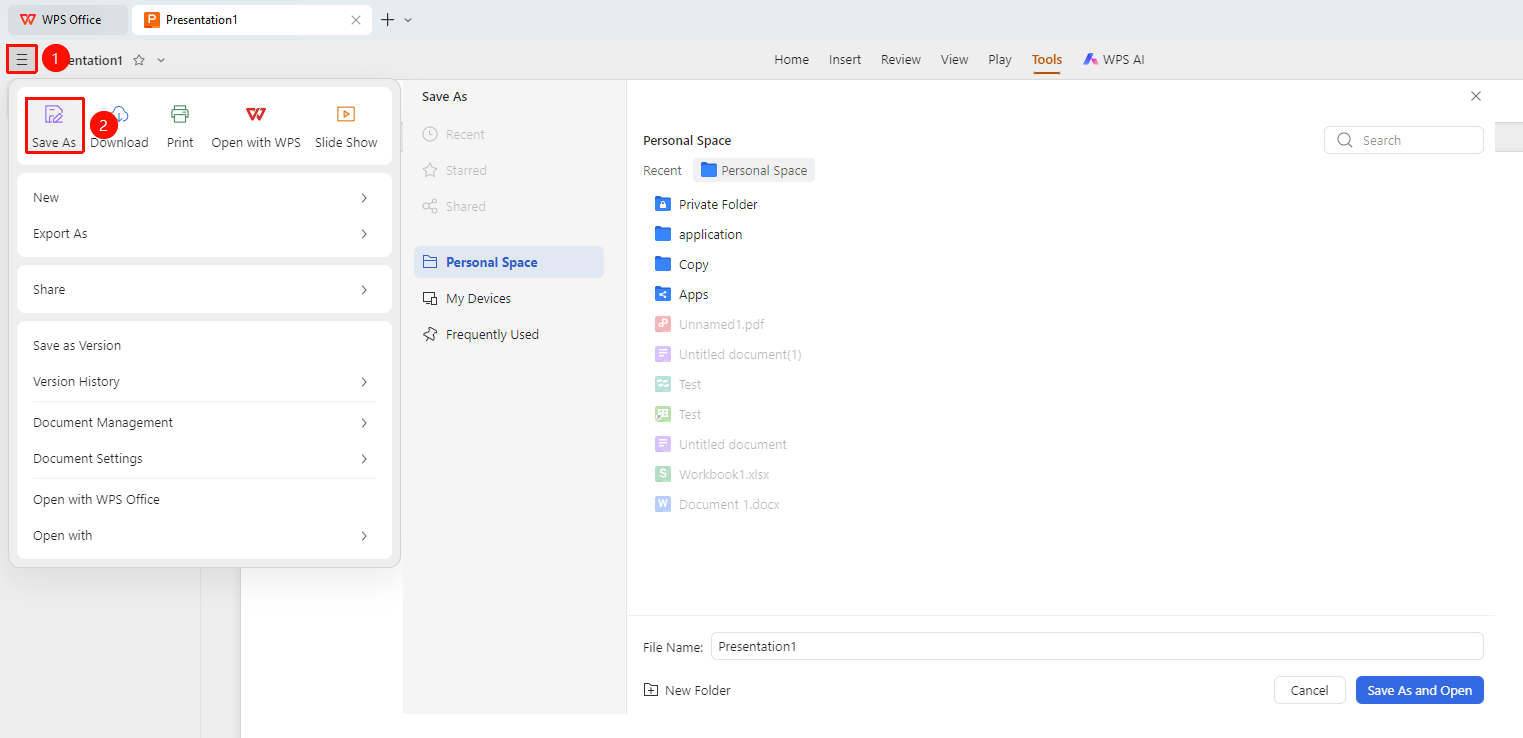Viewport: 1523px width, 738px height.
Task: Open the new tab dropdown arrow
Action: (408, 20)
